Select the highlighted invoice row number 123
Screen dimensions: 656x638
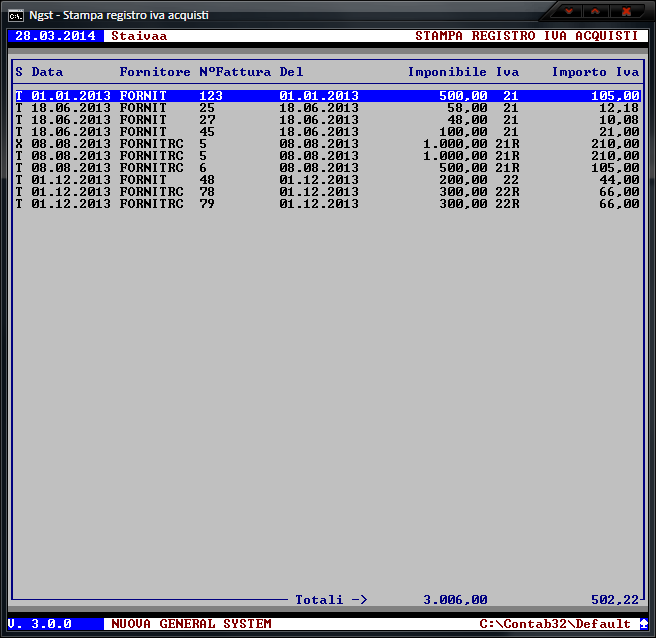327,96
